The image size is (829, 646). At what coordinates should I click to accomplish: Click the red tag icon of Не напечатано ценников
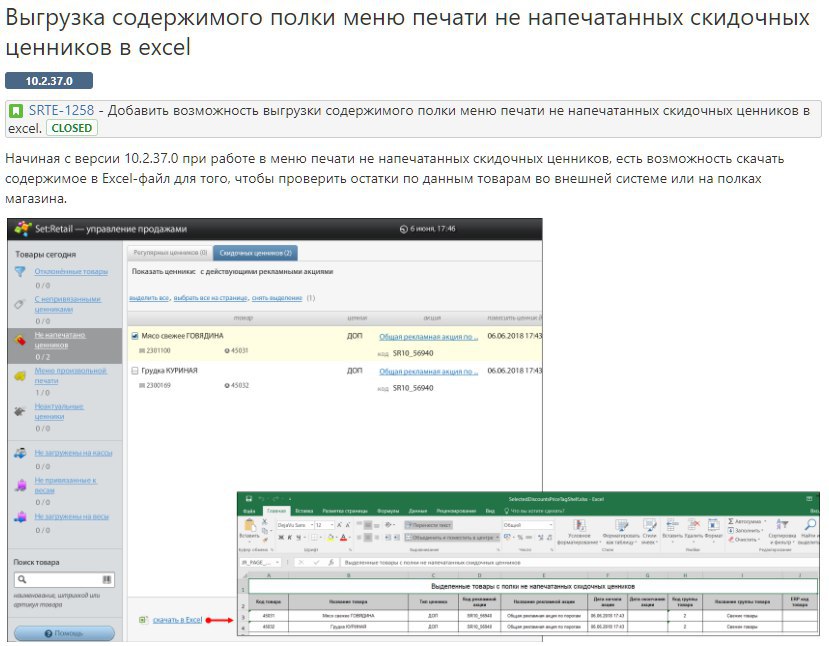pos(20,340)
